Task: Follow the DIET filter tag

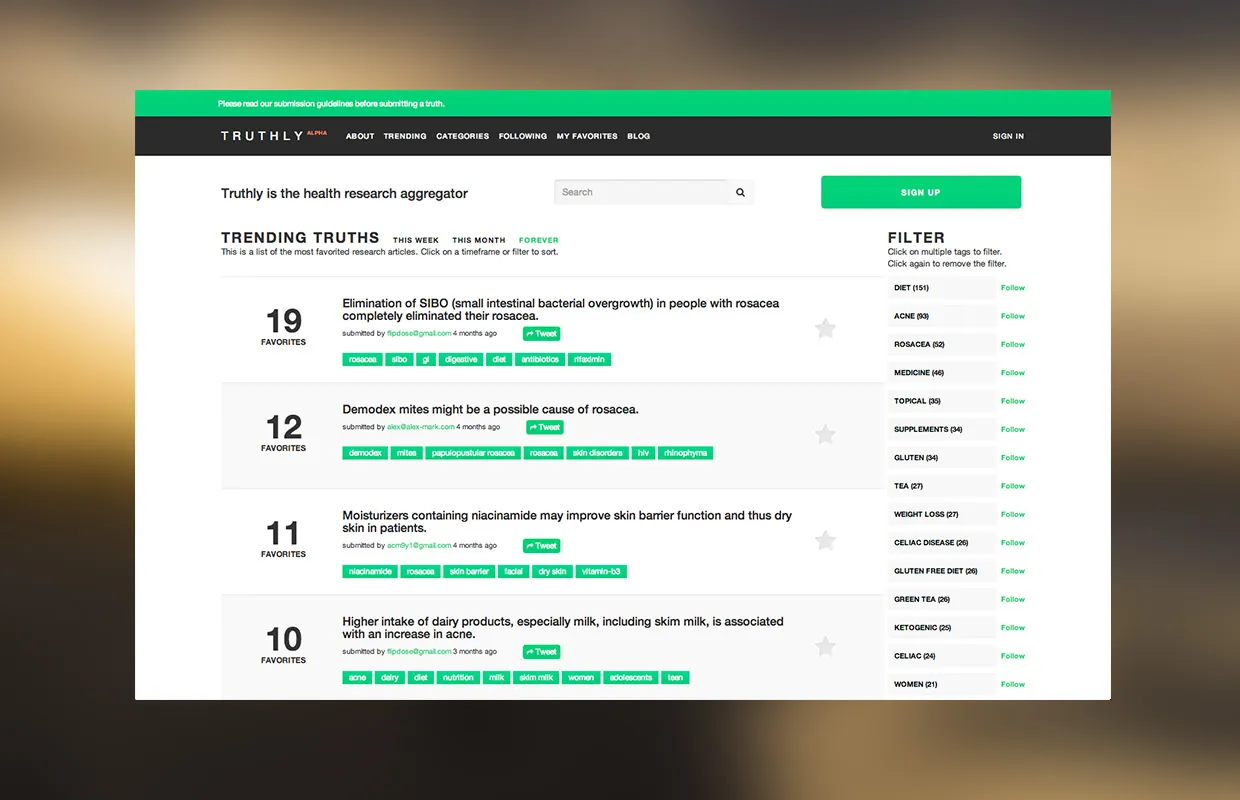Action: click(1012, 288)
